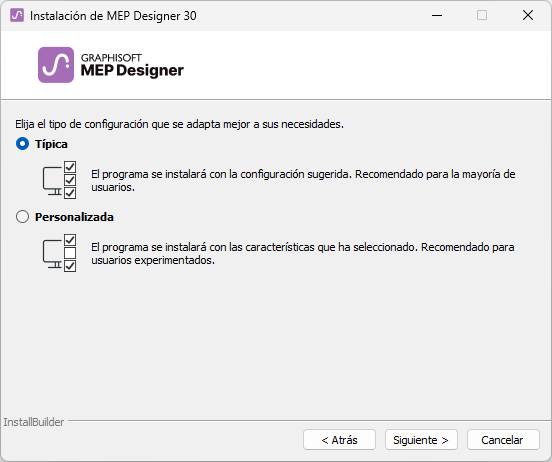Click the bold Personalizada label
552x462 pixels.
(74, 217)
